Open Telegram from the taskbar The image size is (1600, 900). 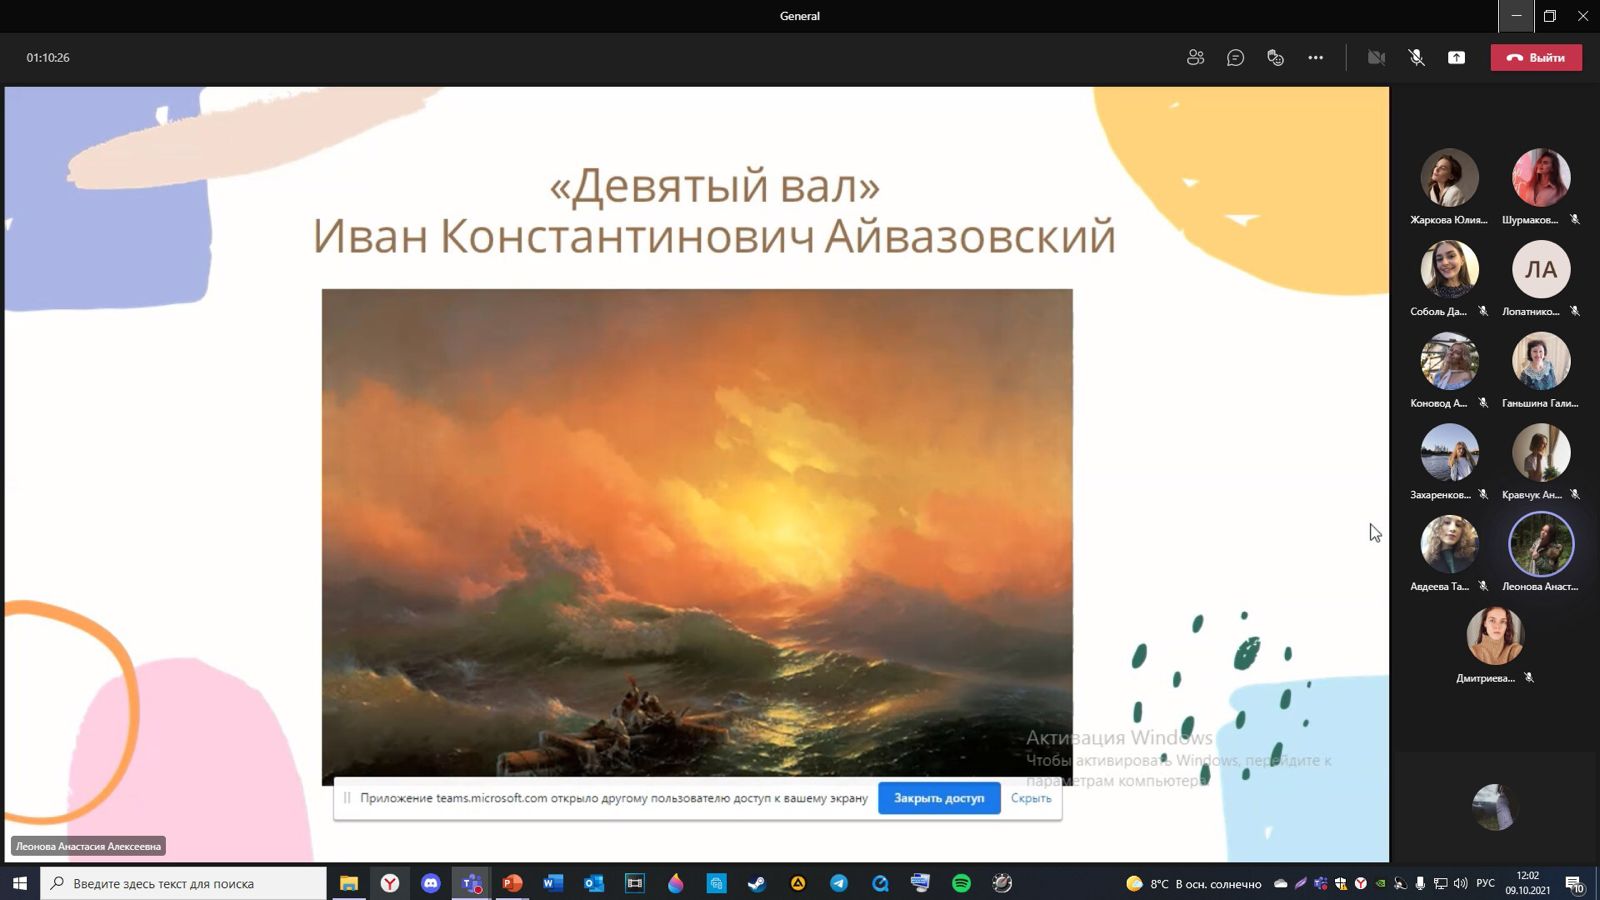(x=838, y=883)
